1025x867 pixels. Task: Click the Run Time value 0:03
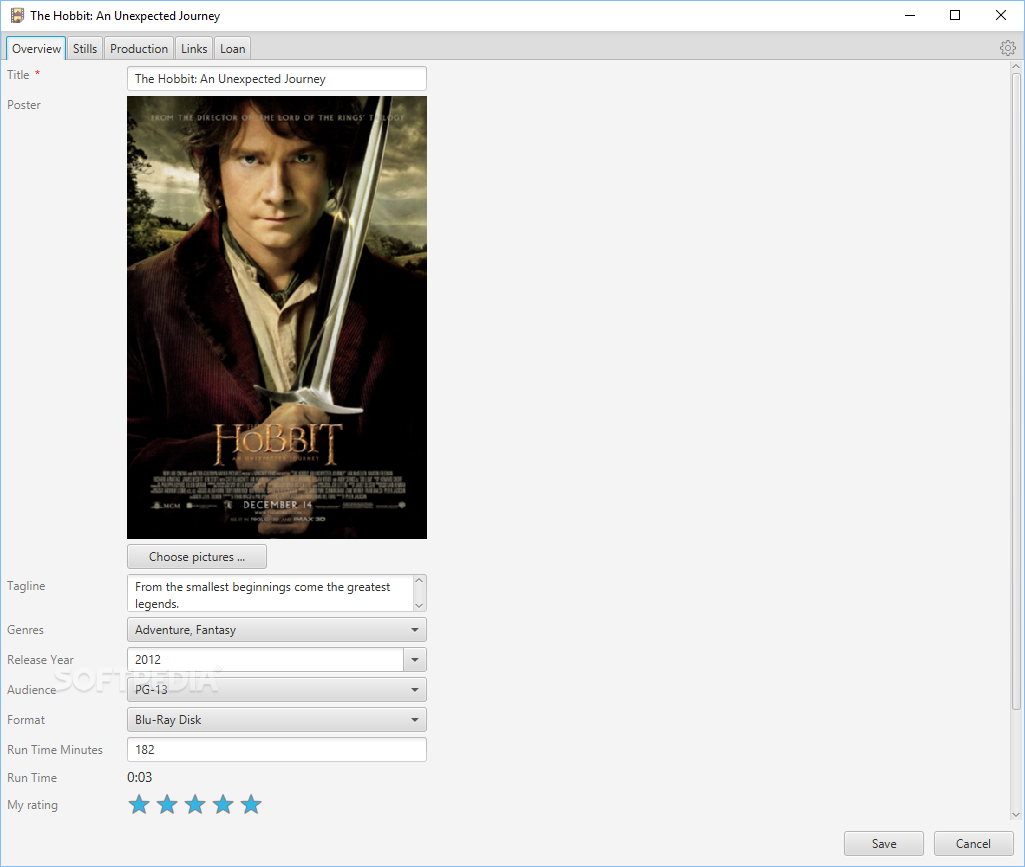pyautogui.click(x=139, y=777)
